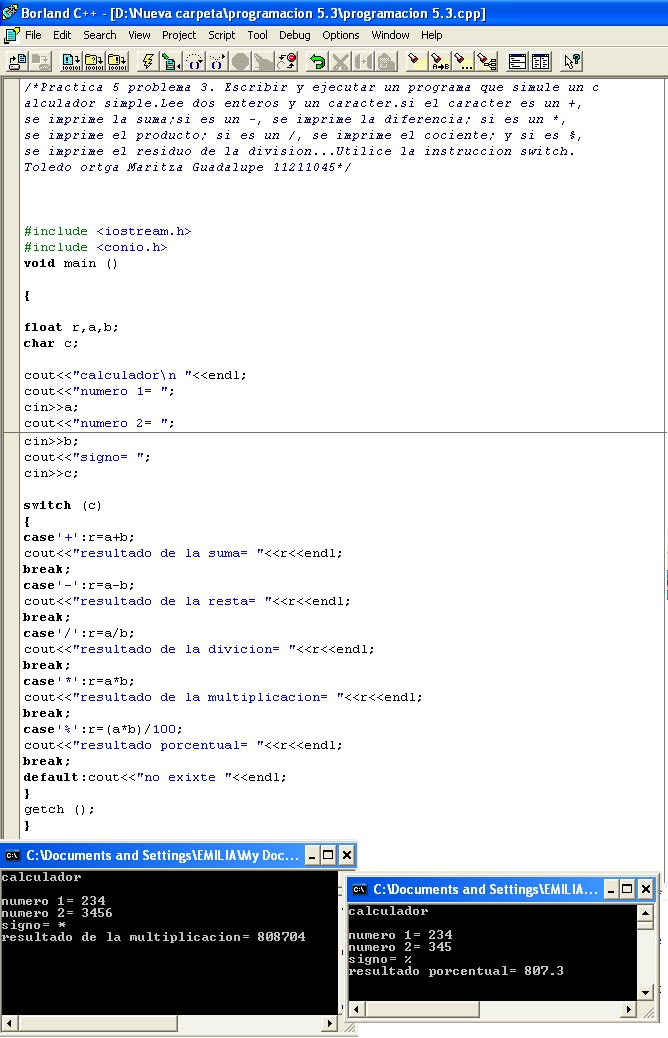Click the 'void main ()' line
The width and height of the screenshot is (668, 1038).
71,263
